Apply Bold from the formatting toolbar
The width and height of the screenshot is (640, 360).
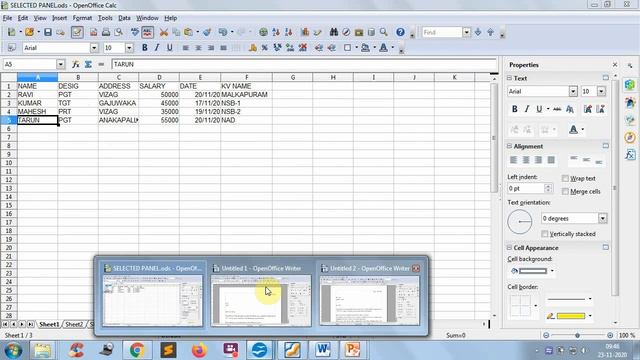144,48
